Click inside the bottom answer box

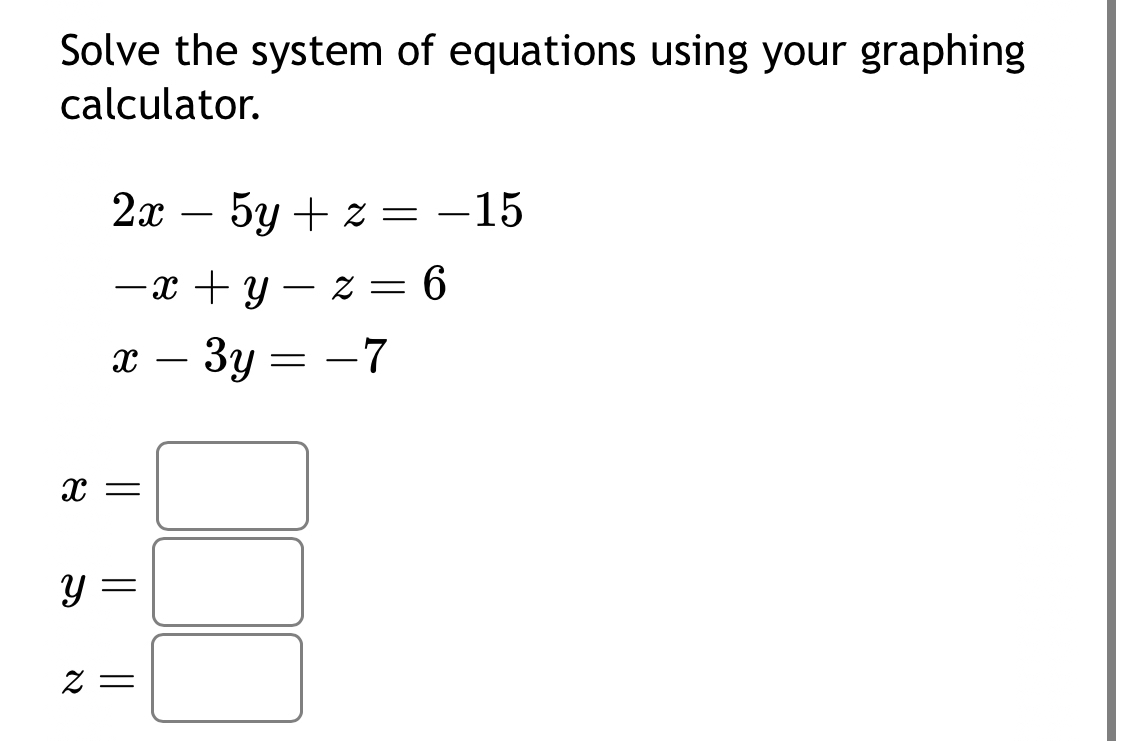(x=228, y=680)
